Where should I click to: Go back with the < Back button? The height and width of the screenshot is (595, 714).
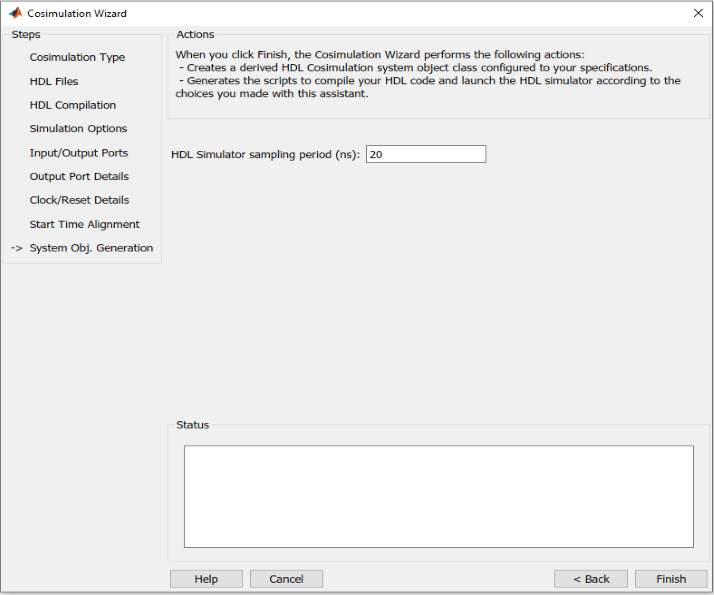point(590,579)
